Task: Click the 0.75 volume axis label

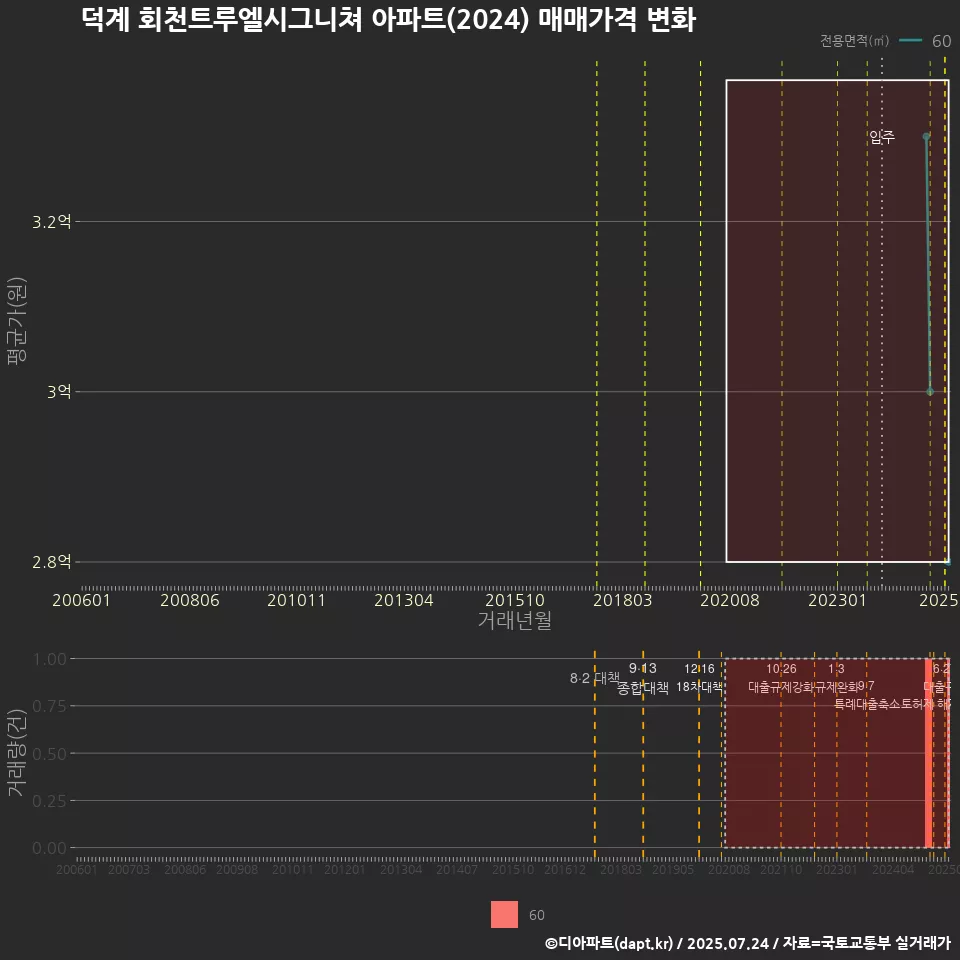Action: (50, 707)
